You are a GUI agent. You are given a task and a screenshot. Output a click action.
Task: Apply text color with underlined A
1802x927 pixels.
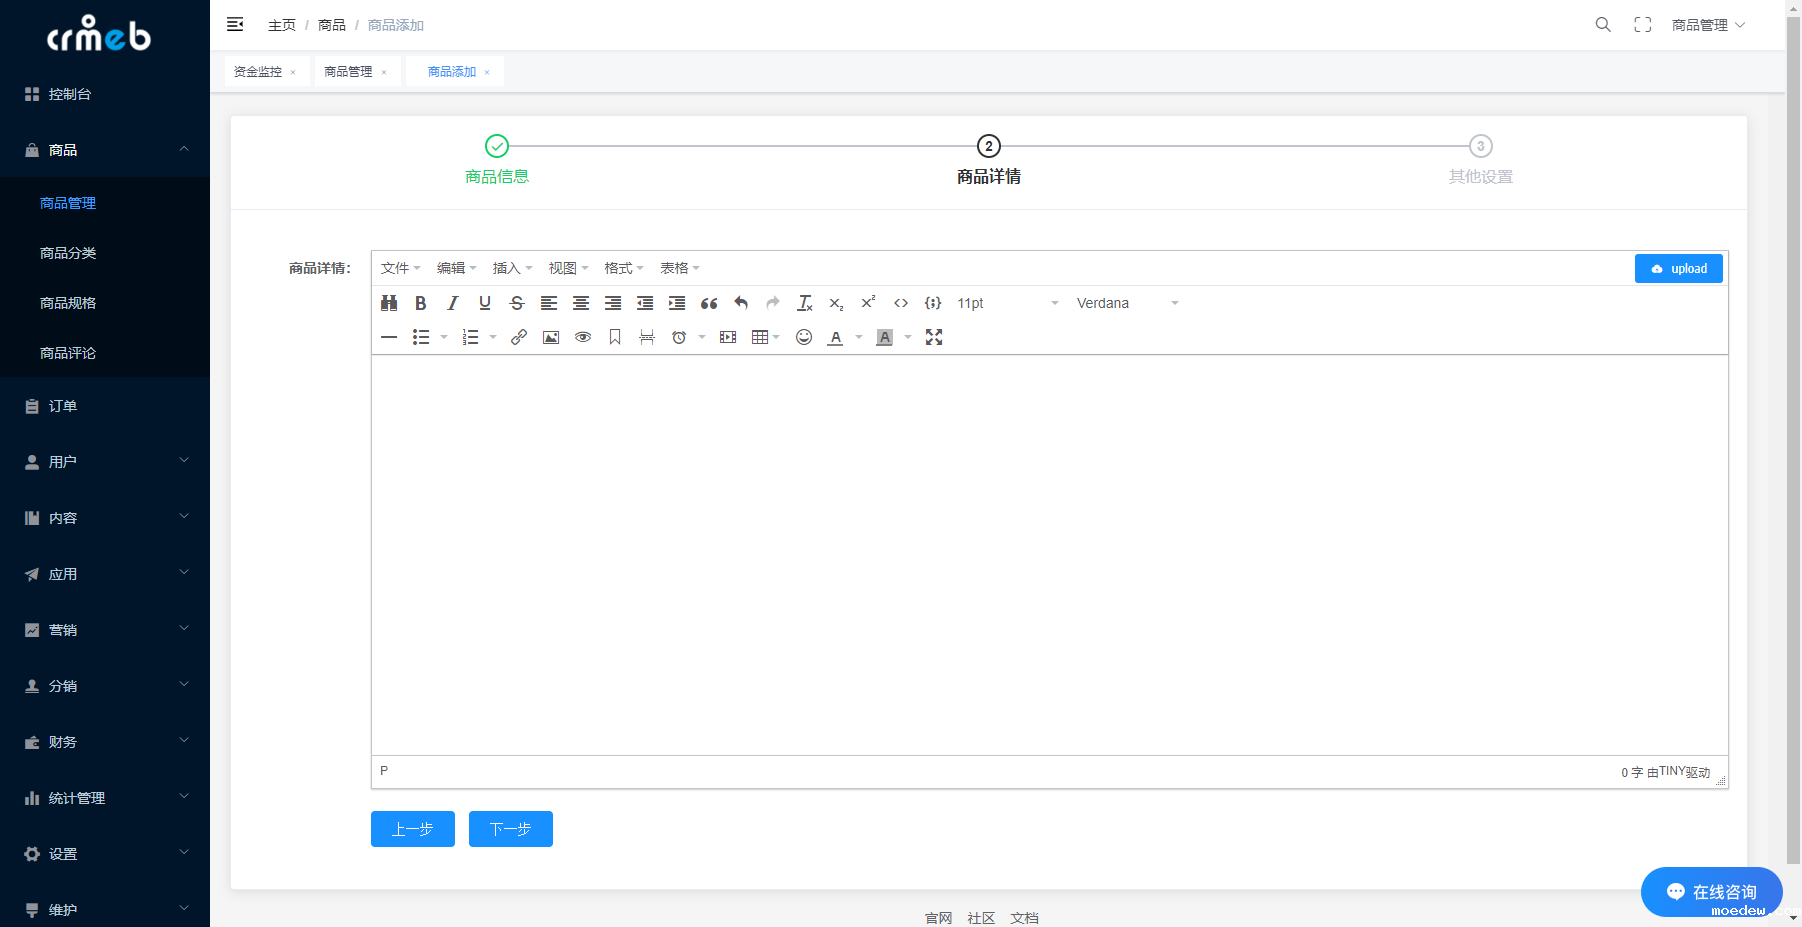tap(836, 337)
